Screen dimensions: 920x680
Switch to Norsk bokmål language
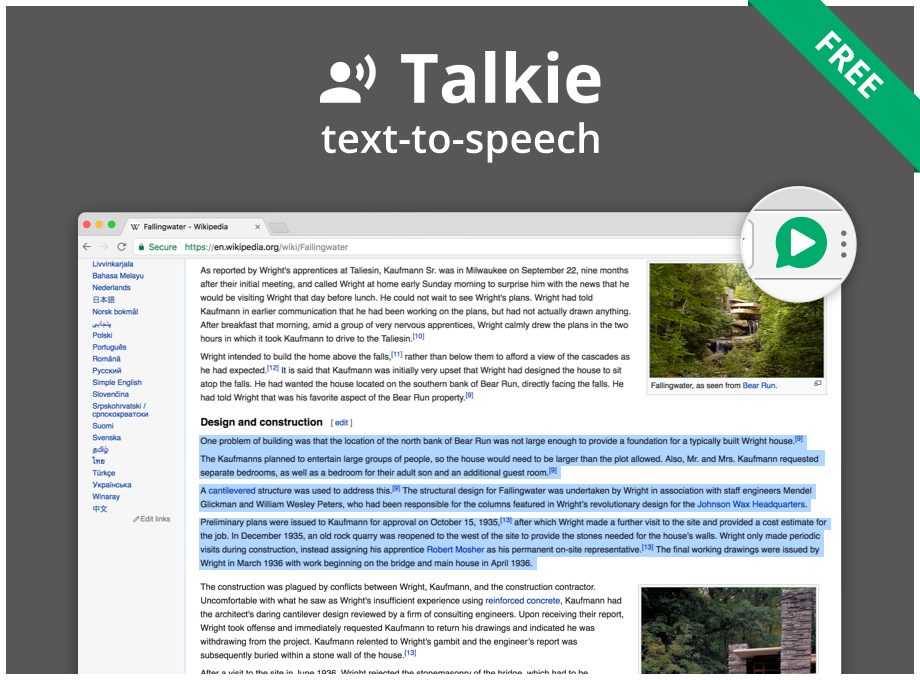pos(115,312)
